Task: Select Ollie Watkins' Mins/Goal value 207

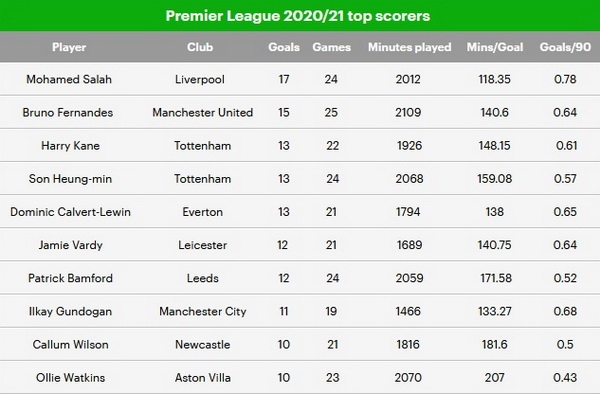Action: click(x=494, y=378)
